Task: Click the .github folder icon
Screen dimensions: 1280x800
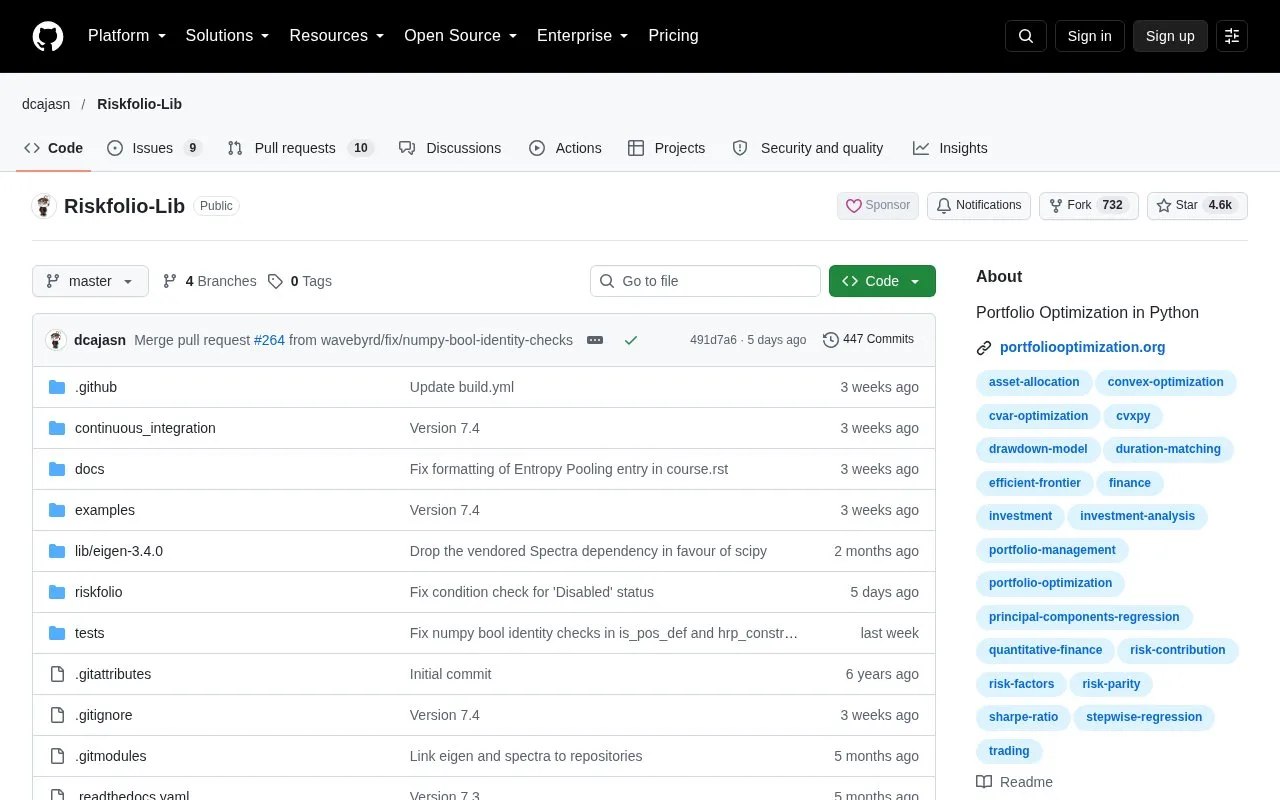Action: [x=57, y=387]
